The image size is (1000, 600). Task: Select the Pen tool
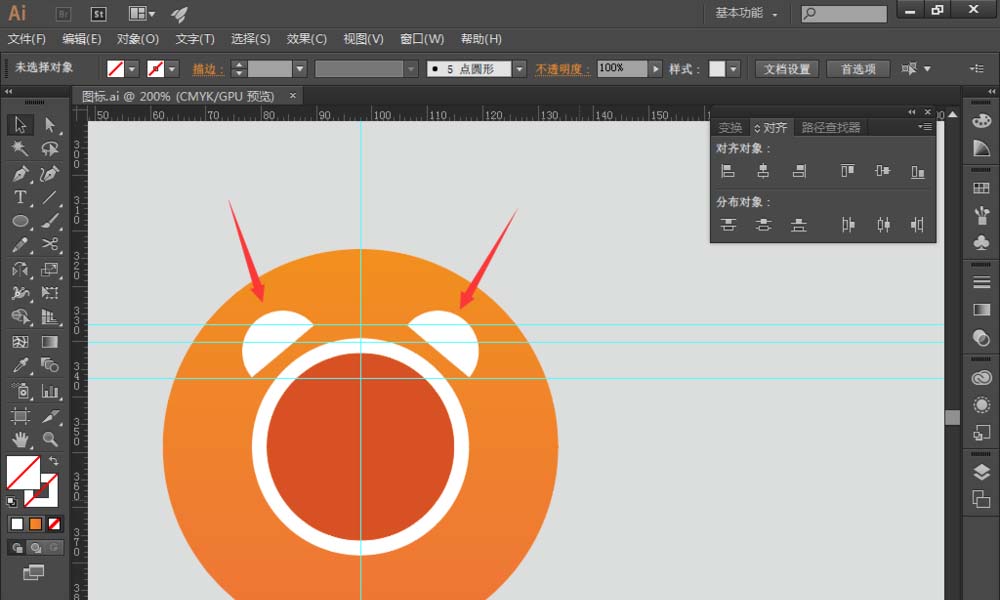pos(20,173)
